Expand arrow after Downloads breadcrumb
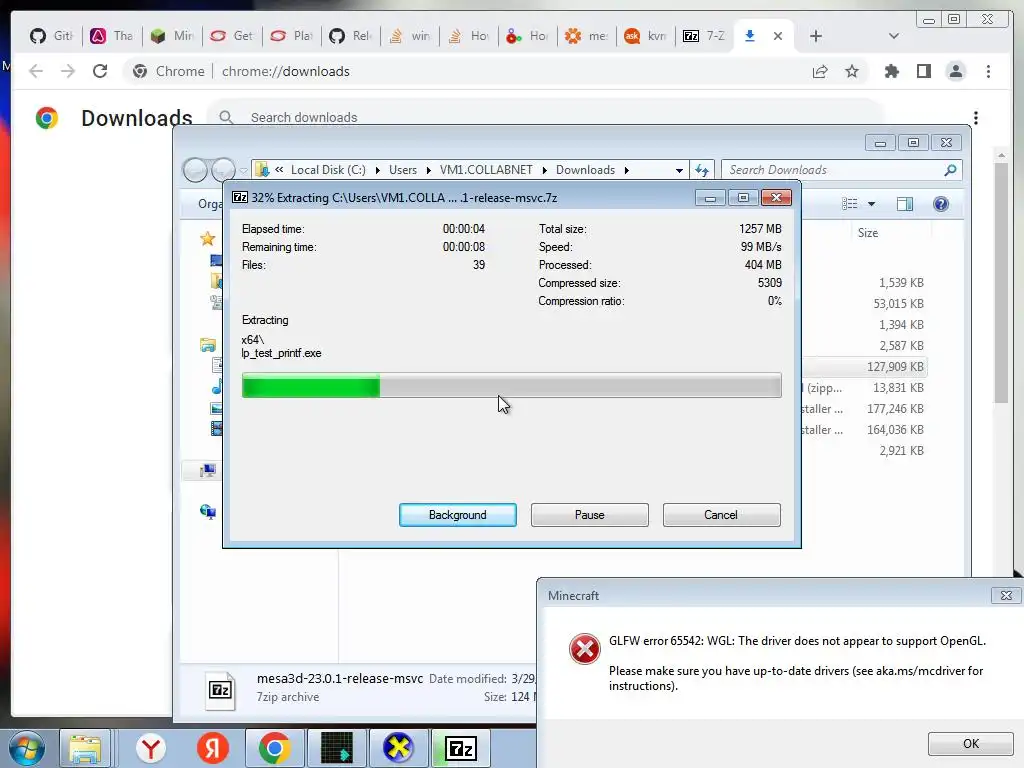 coord(626,170)
